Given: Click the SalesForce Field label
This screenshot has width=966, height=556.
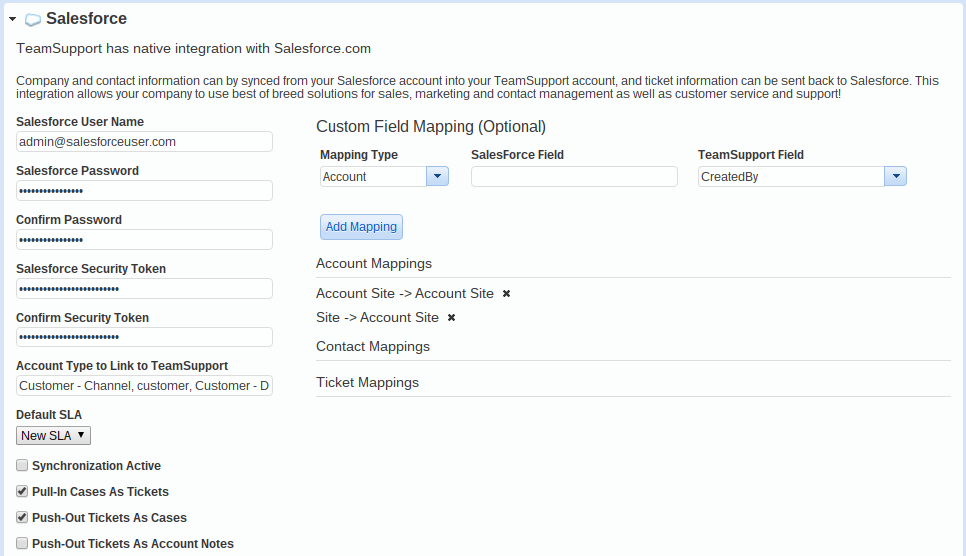Looking at the screenshot, I should point(517,155).
